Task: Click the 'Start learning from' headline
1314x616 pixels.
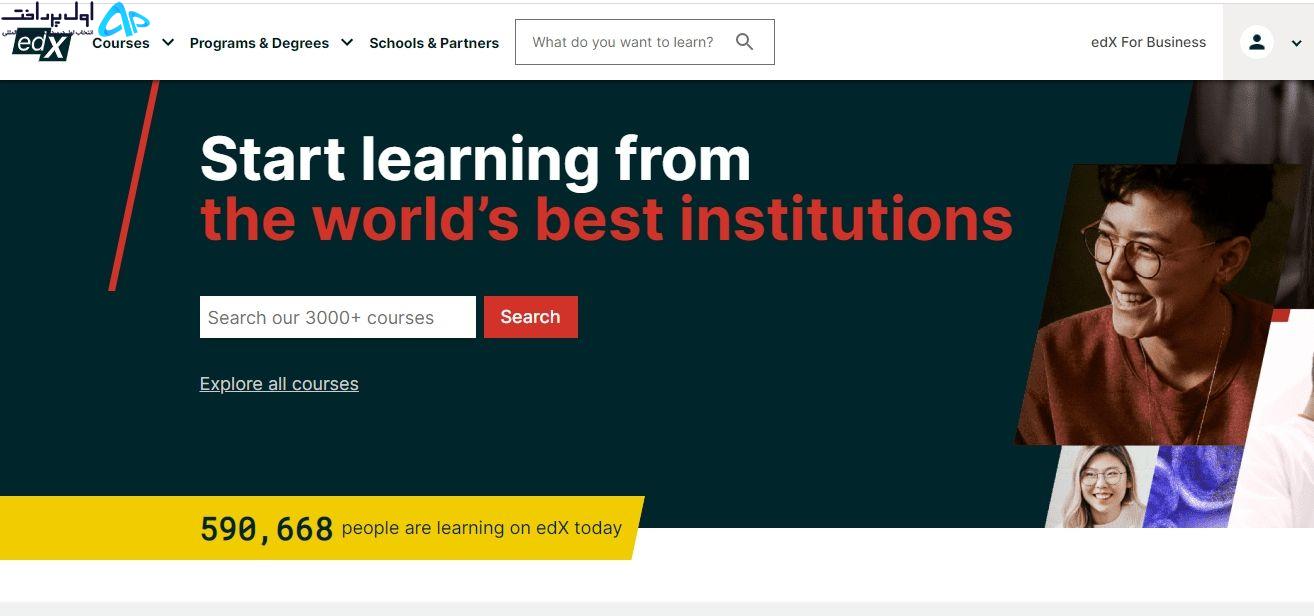Action: 475,160
